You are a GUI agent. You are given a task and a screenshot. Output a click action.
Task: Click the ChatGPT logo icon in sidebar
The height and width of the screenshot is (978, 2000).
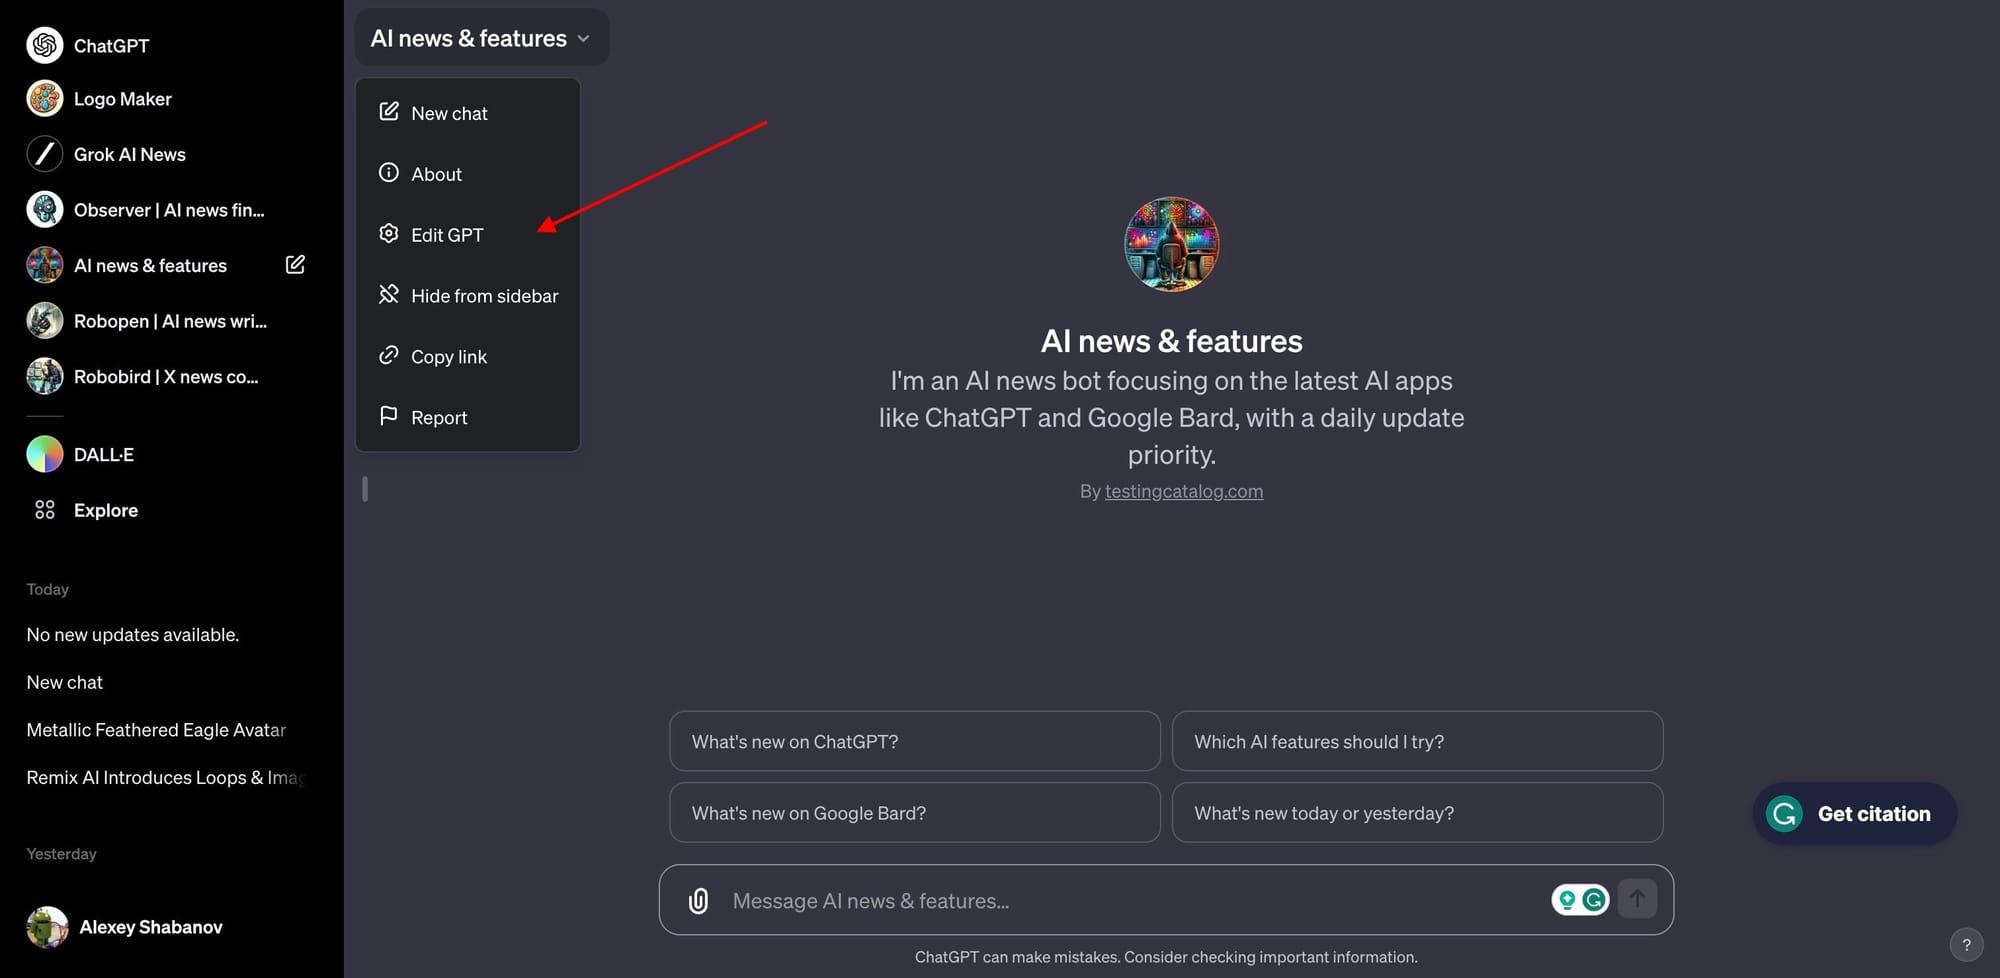pos(45,45)
